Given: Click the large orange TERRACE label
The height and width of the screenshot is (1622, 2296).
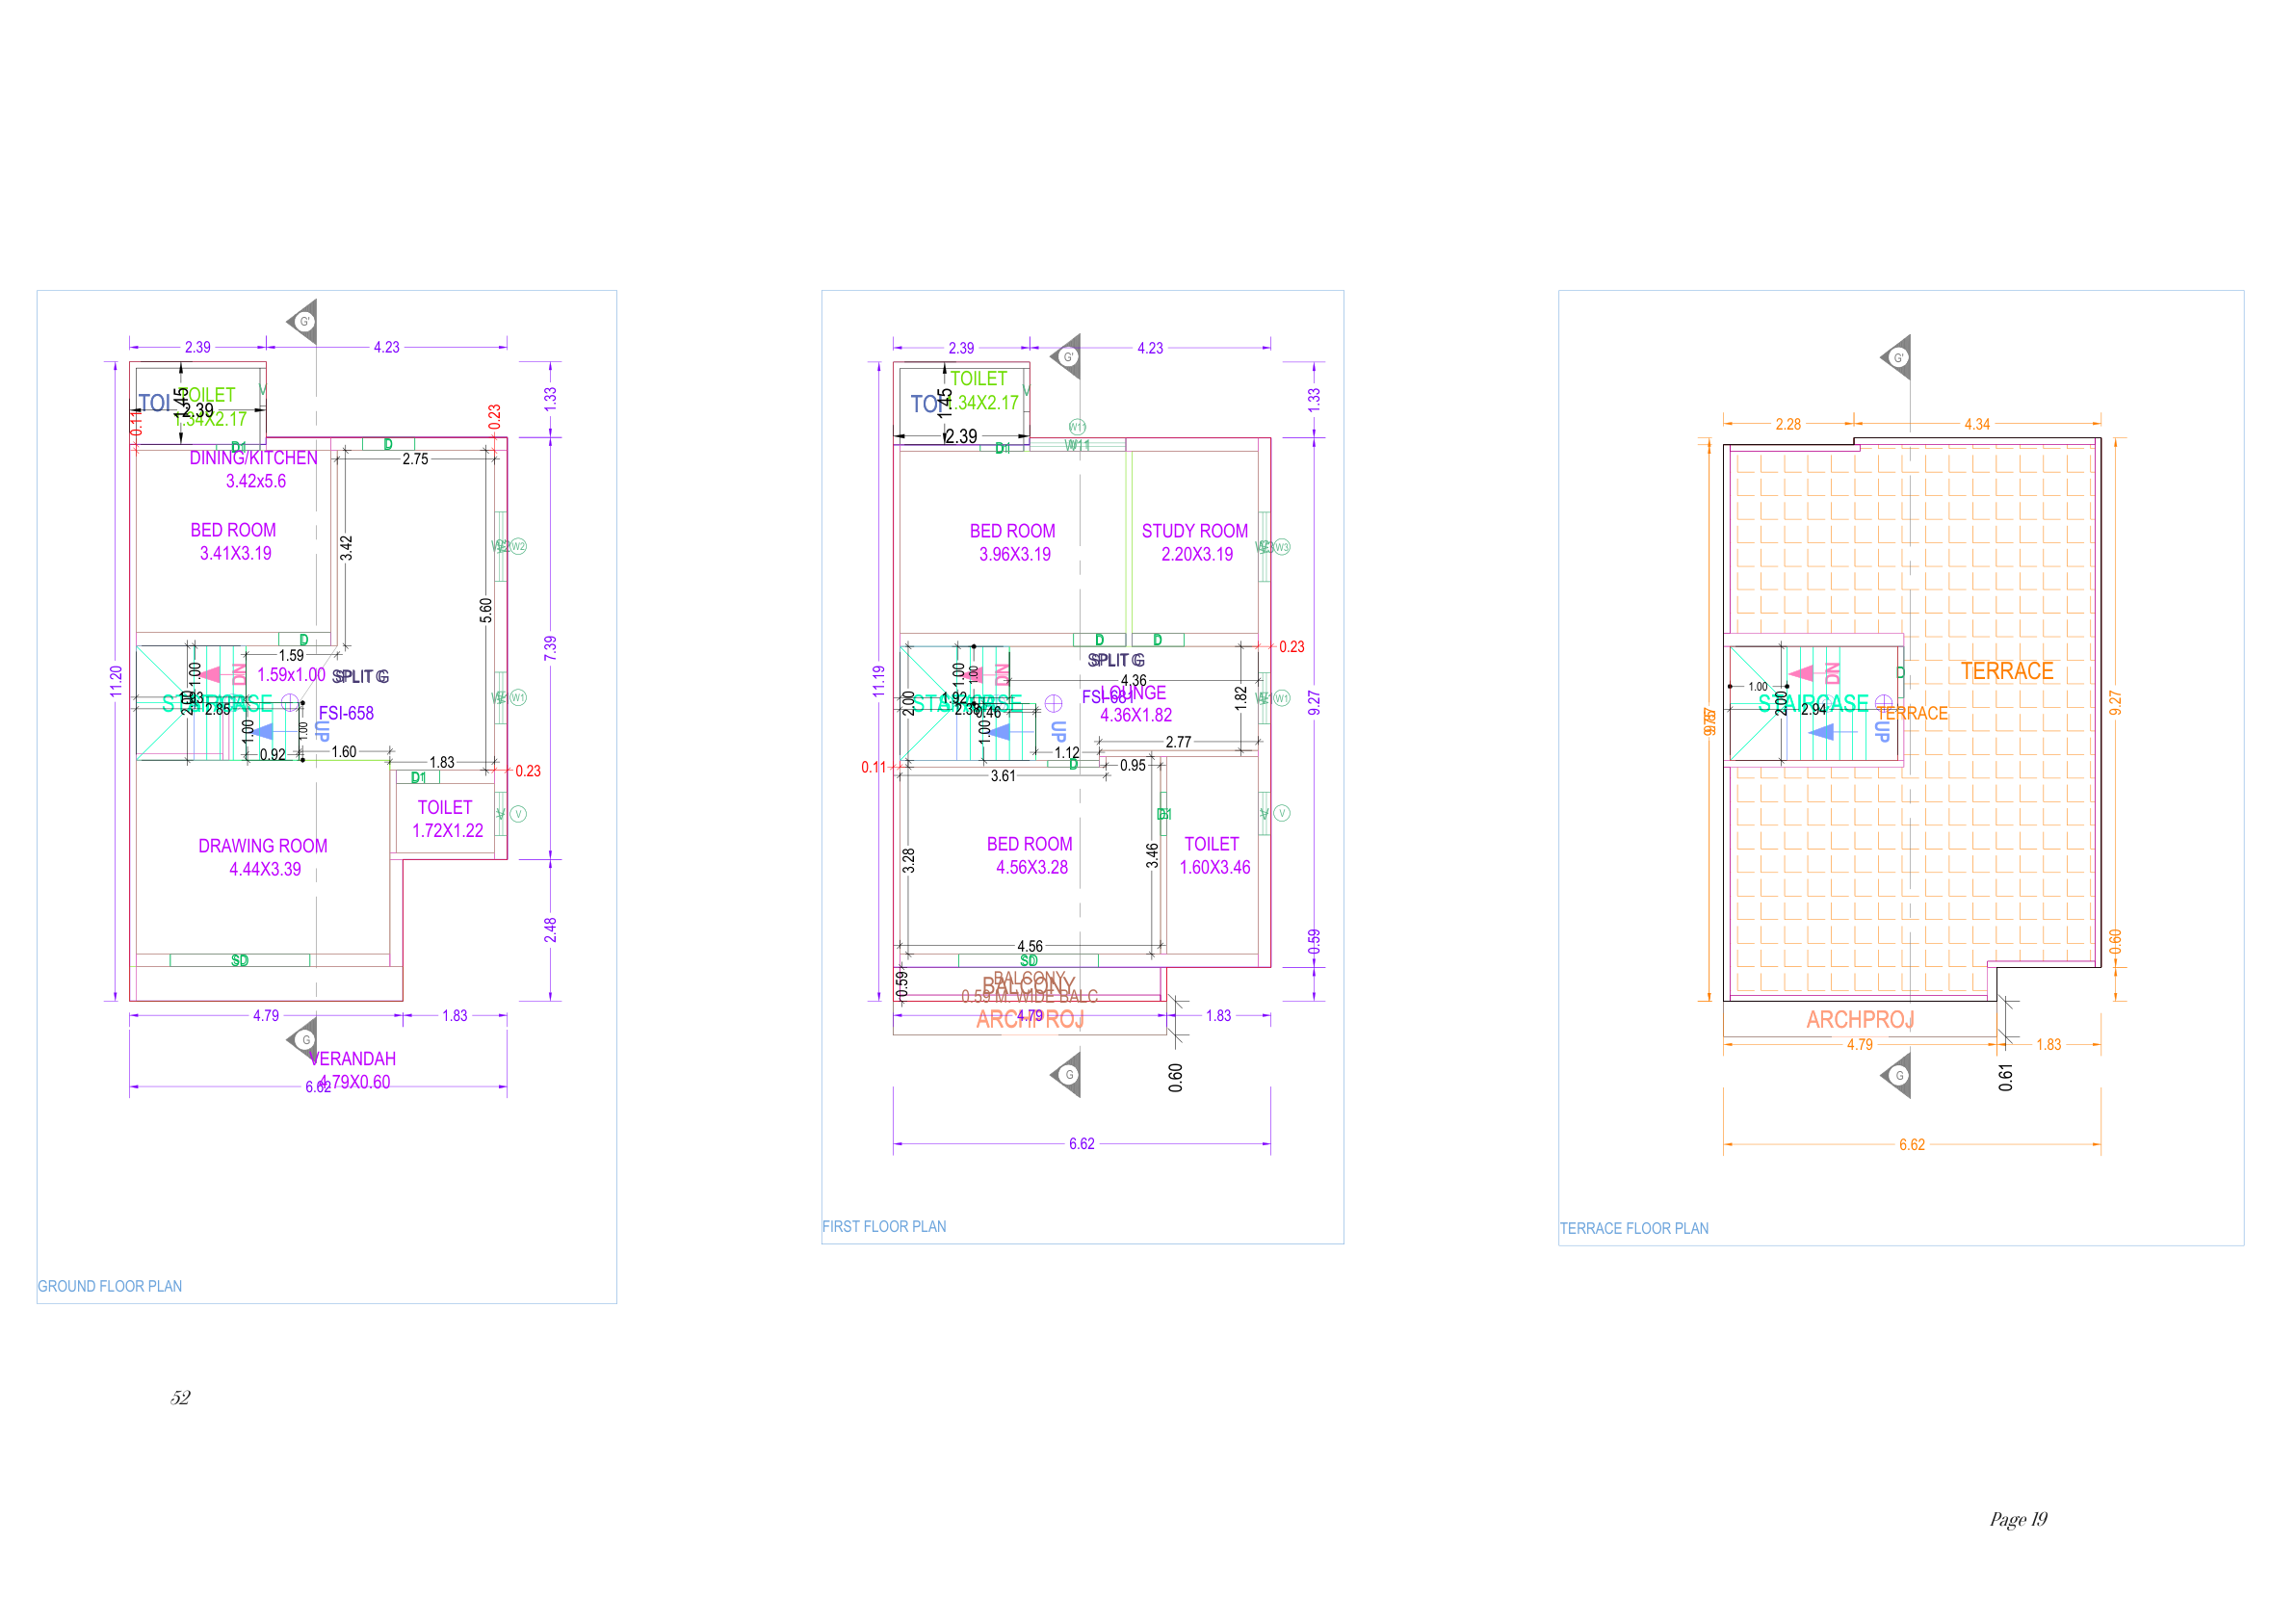Looking at the screenshot, I should pos(2006,671).
